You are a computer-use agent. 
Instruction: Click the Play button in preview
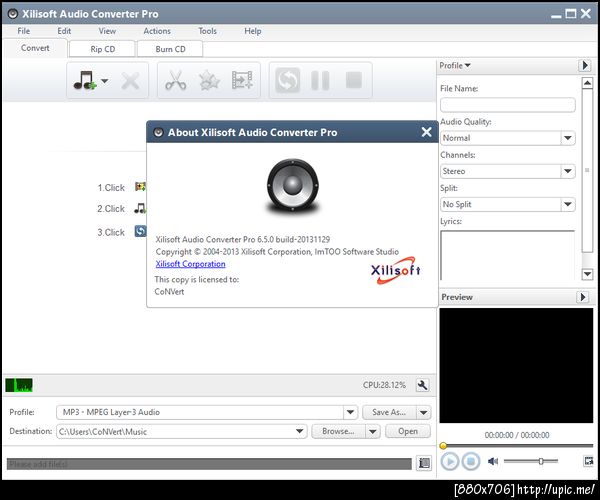tap(450, 461)
